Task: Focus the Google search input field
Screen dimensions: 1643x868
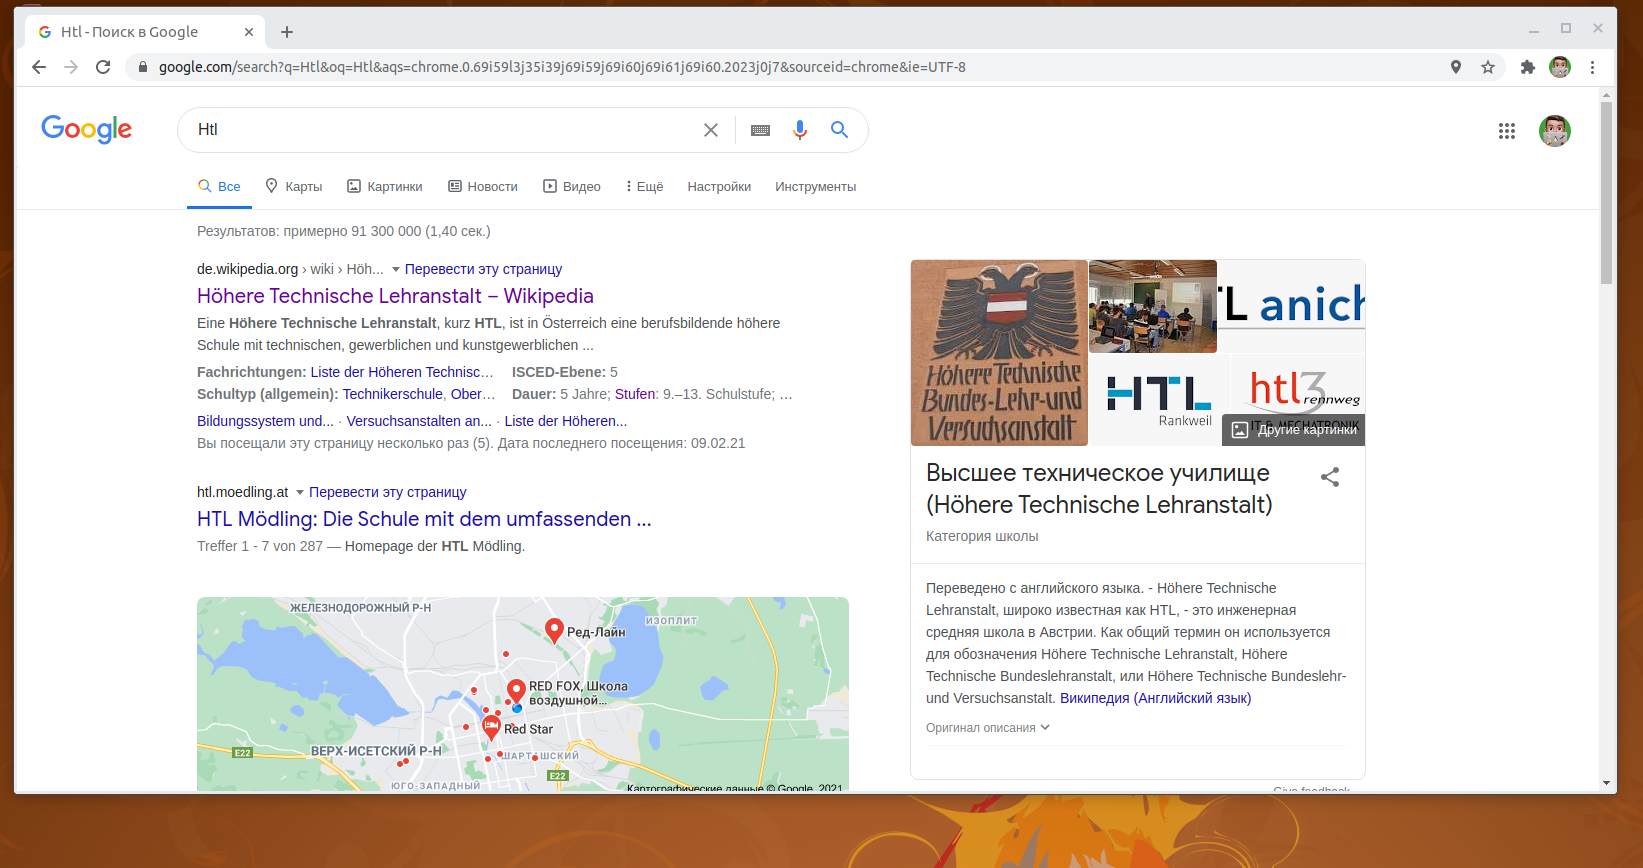Action: pos(440,130)
